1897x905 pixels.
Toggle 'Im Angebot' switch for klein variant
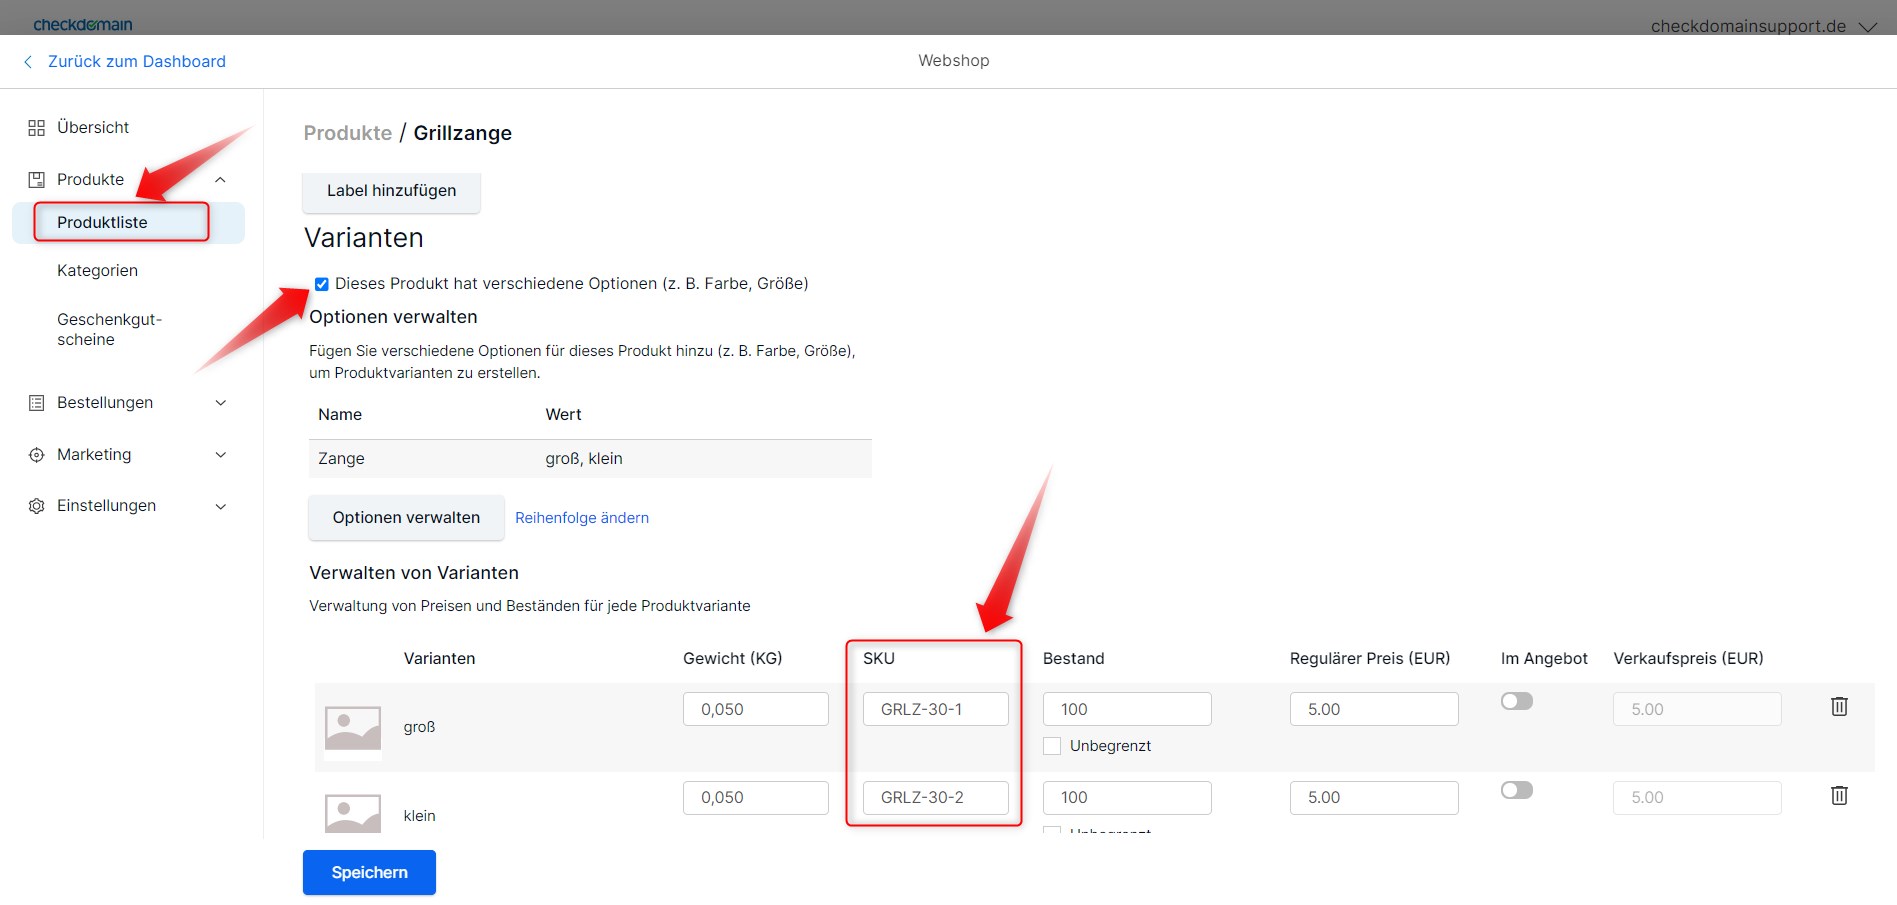(1516, 791)
